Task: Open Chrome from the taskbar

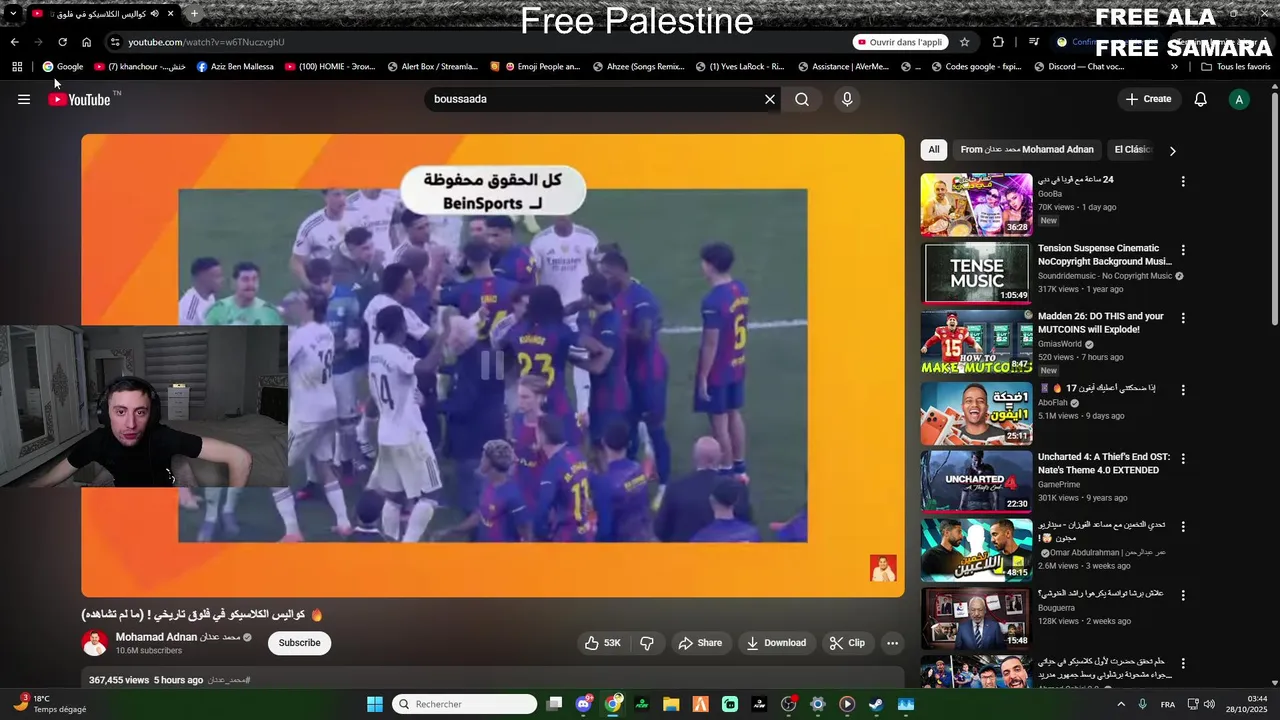Action: [613, 704]
